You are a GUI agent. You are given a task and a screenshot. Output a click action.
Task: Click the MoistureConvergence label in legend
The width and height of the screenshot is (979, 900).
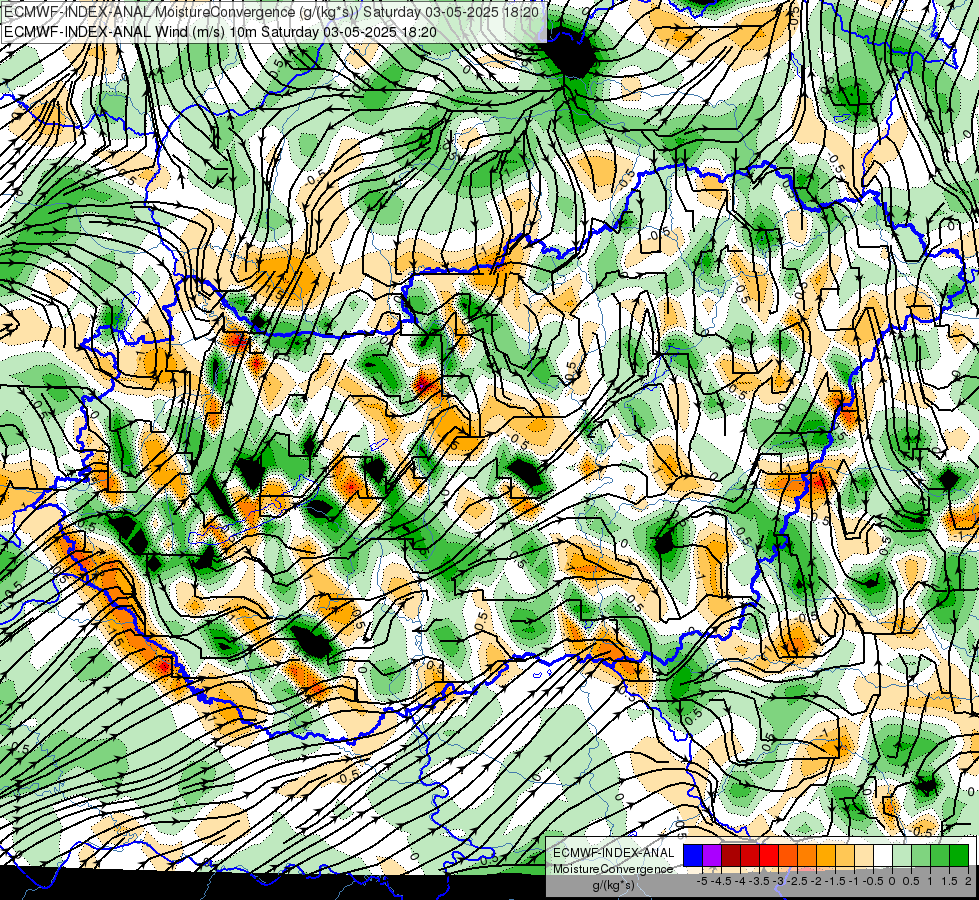tap(613, 869)
